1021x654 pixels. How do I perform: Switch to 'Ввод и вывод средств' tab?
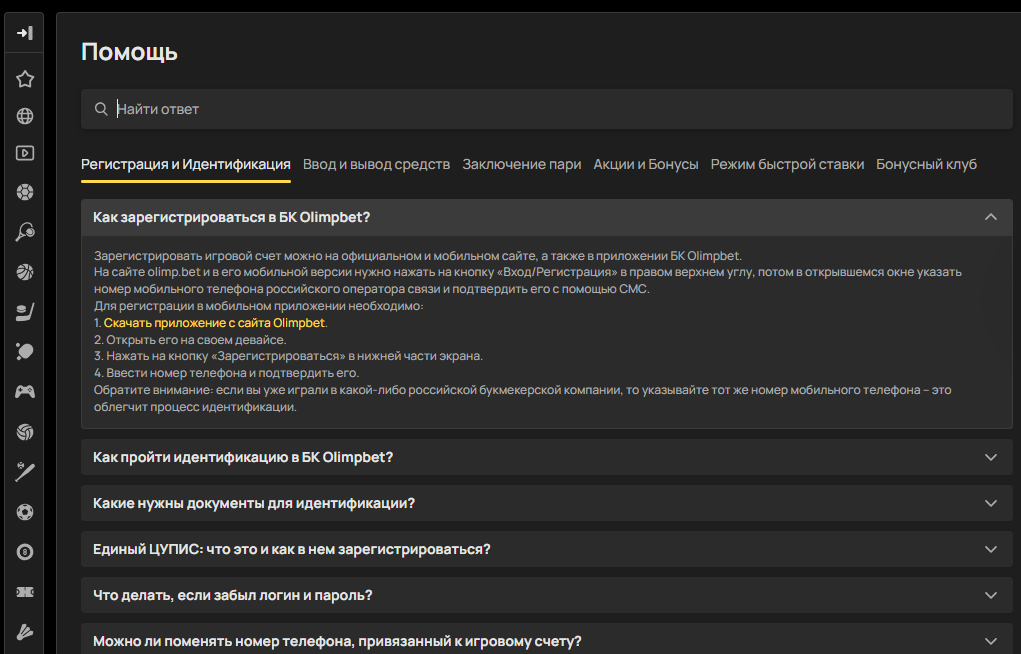point(376,164)
